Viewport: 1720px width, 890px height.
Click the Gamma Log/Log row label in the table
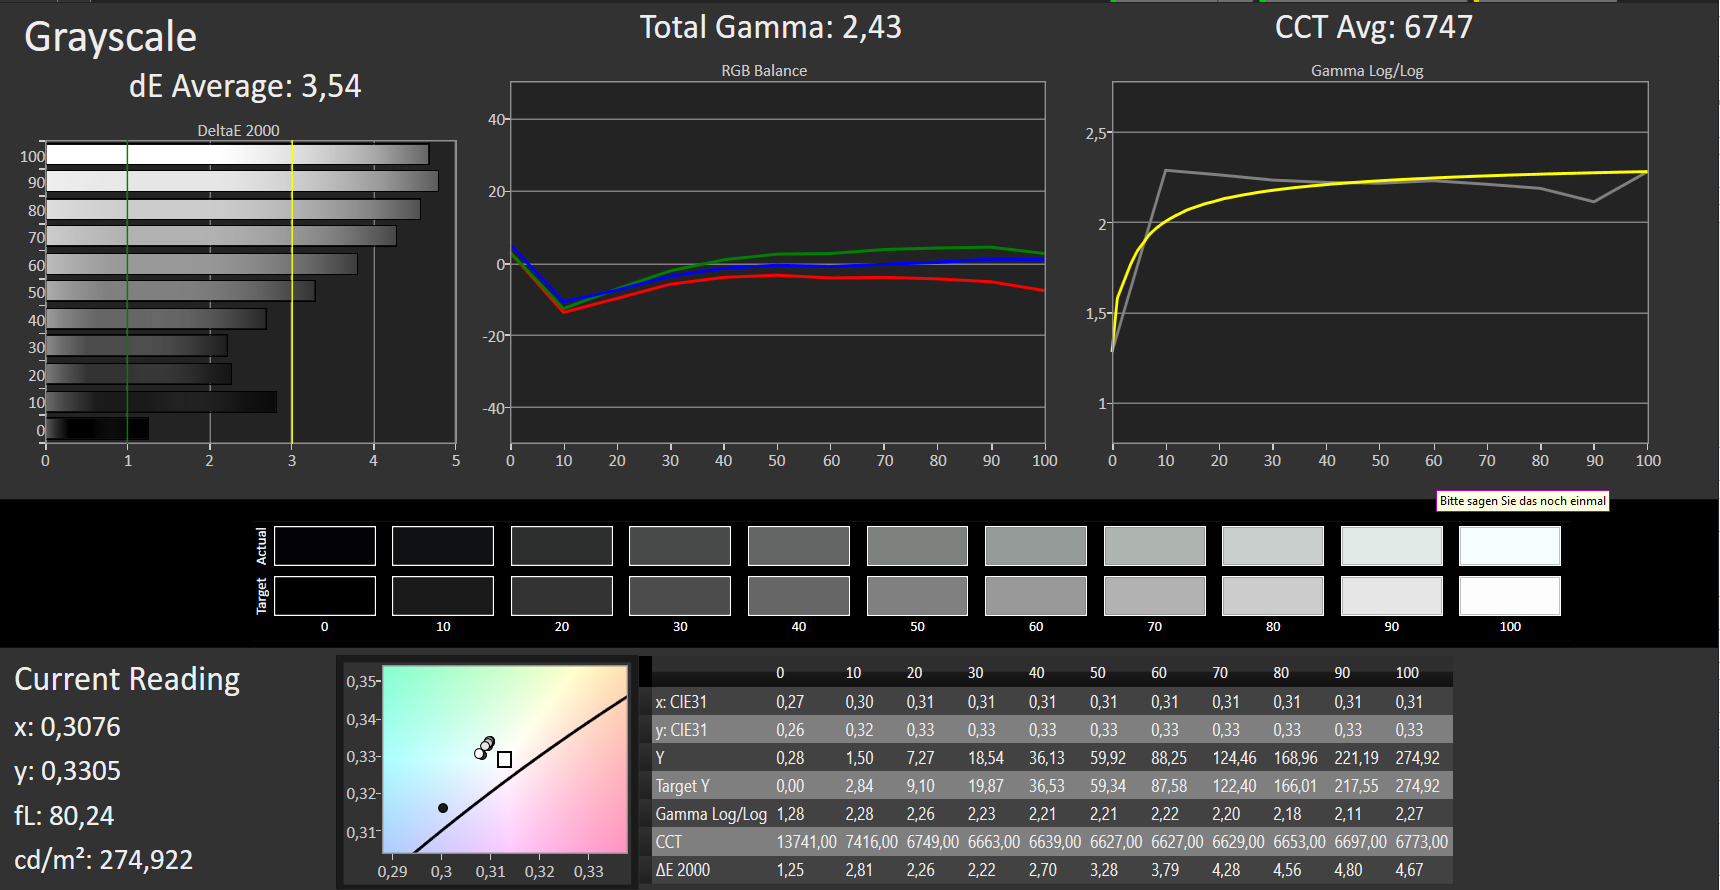click(711, 814)
